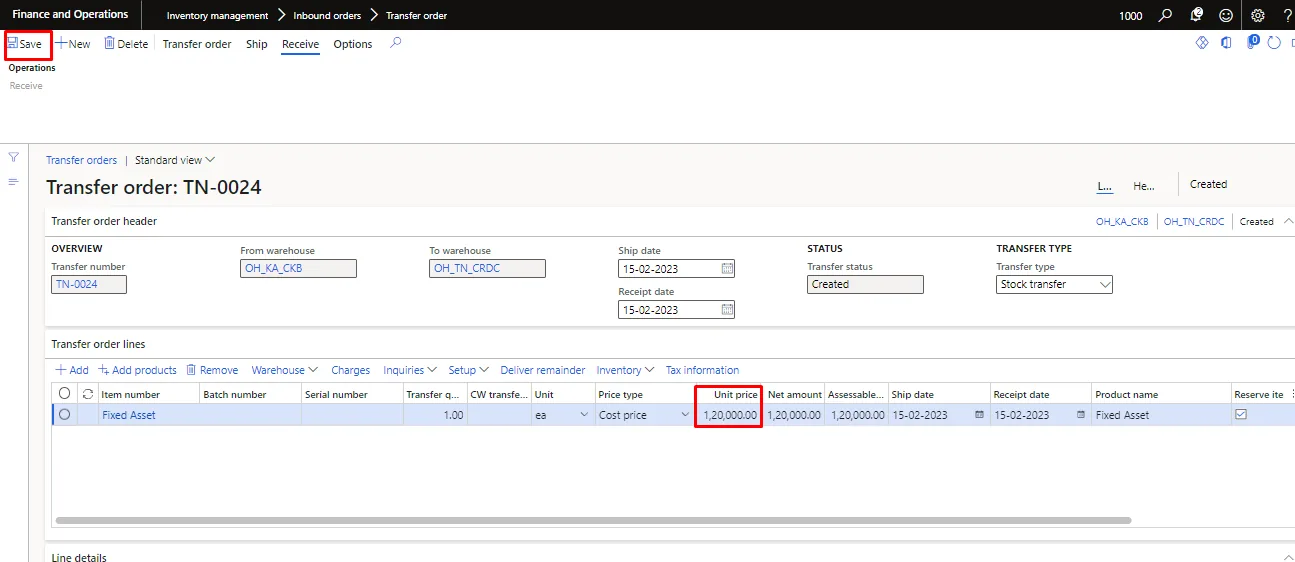Expand the Standard view selector
The height and width of the screenshot is (562, 1295).
click(x=175, y=160)
